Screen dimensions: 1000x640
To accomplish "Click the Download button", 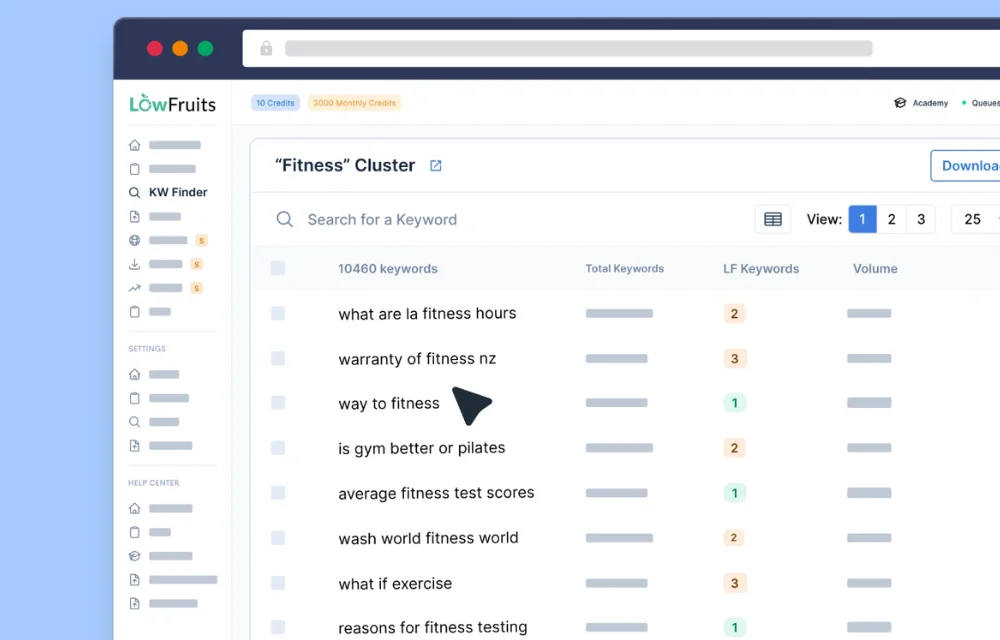I will click(x=966, y=166).
